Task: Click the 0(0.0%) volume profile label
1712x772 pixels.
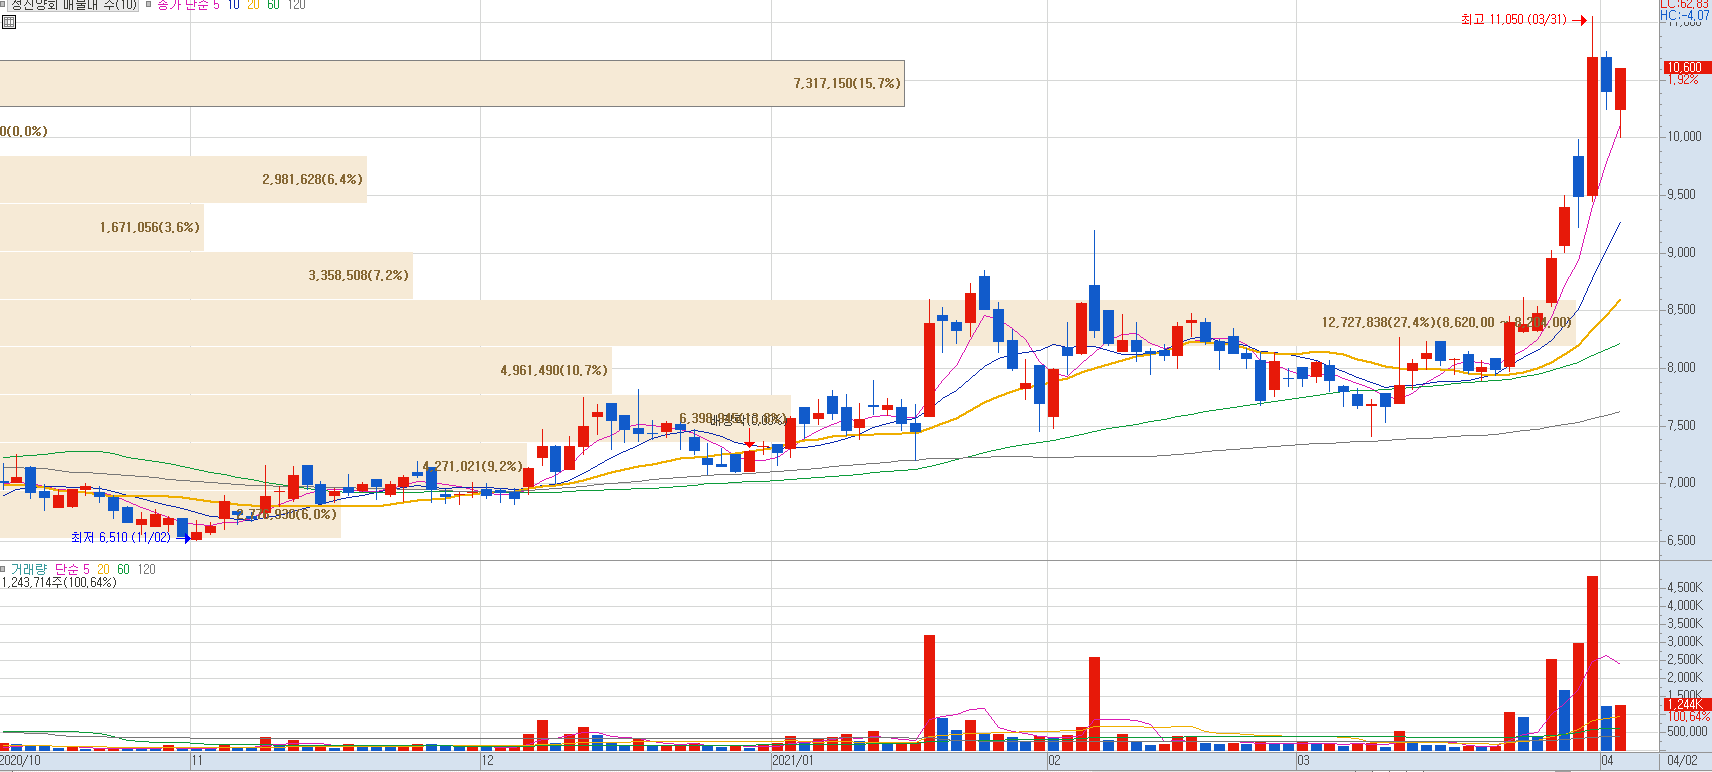Action: (24, 131)
